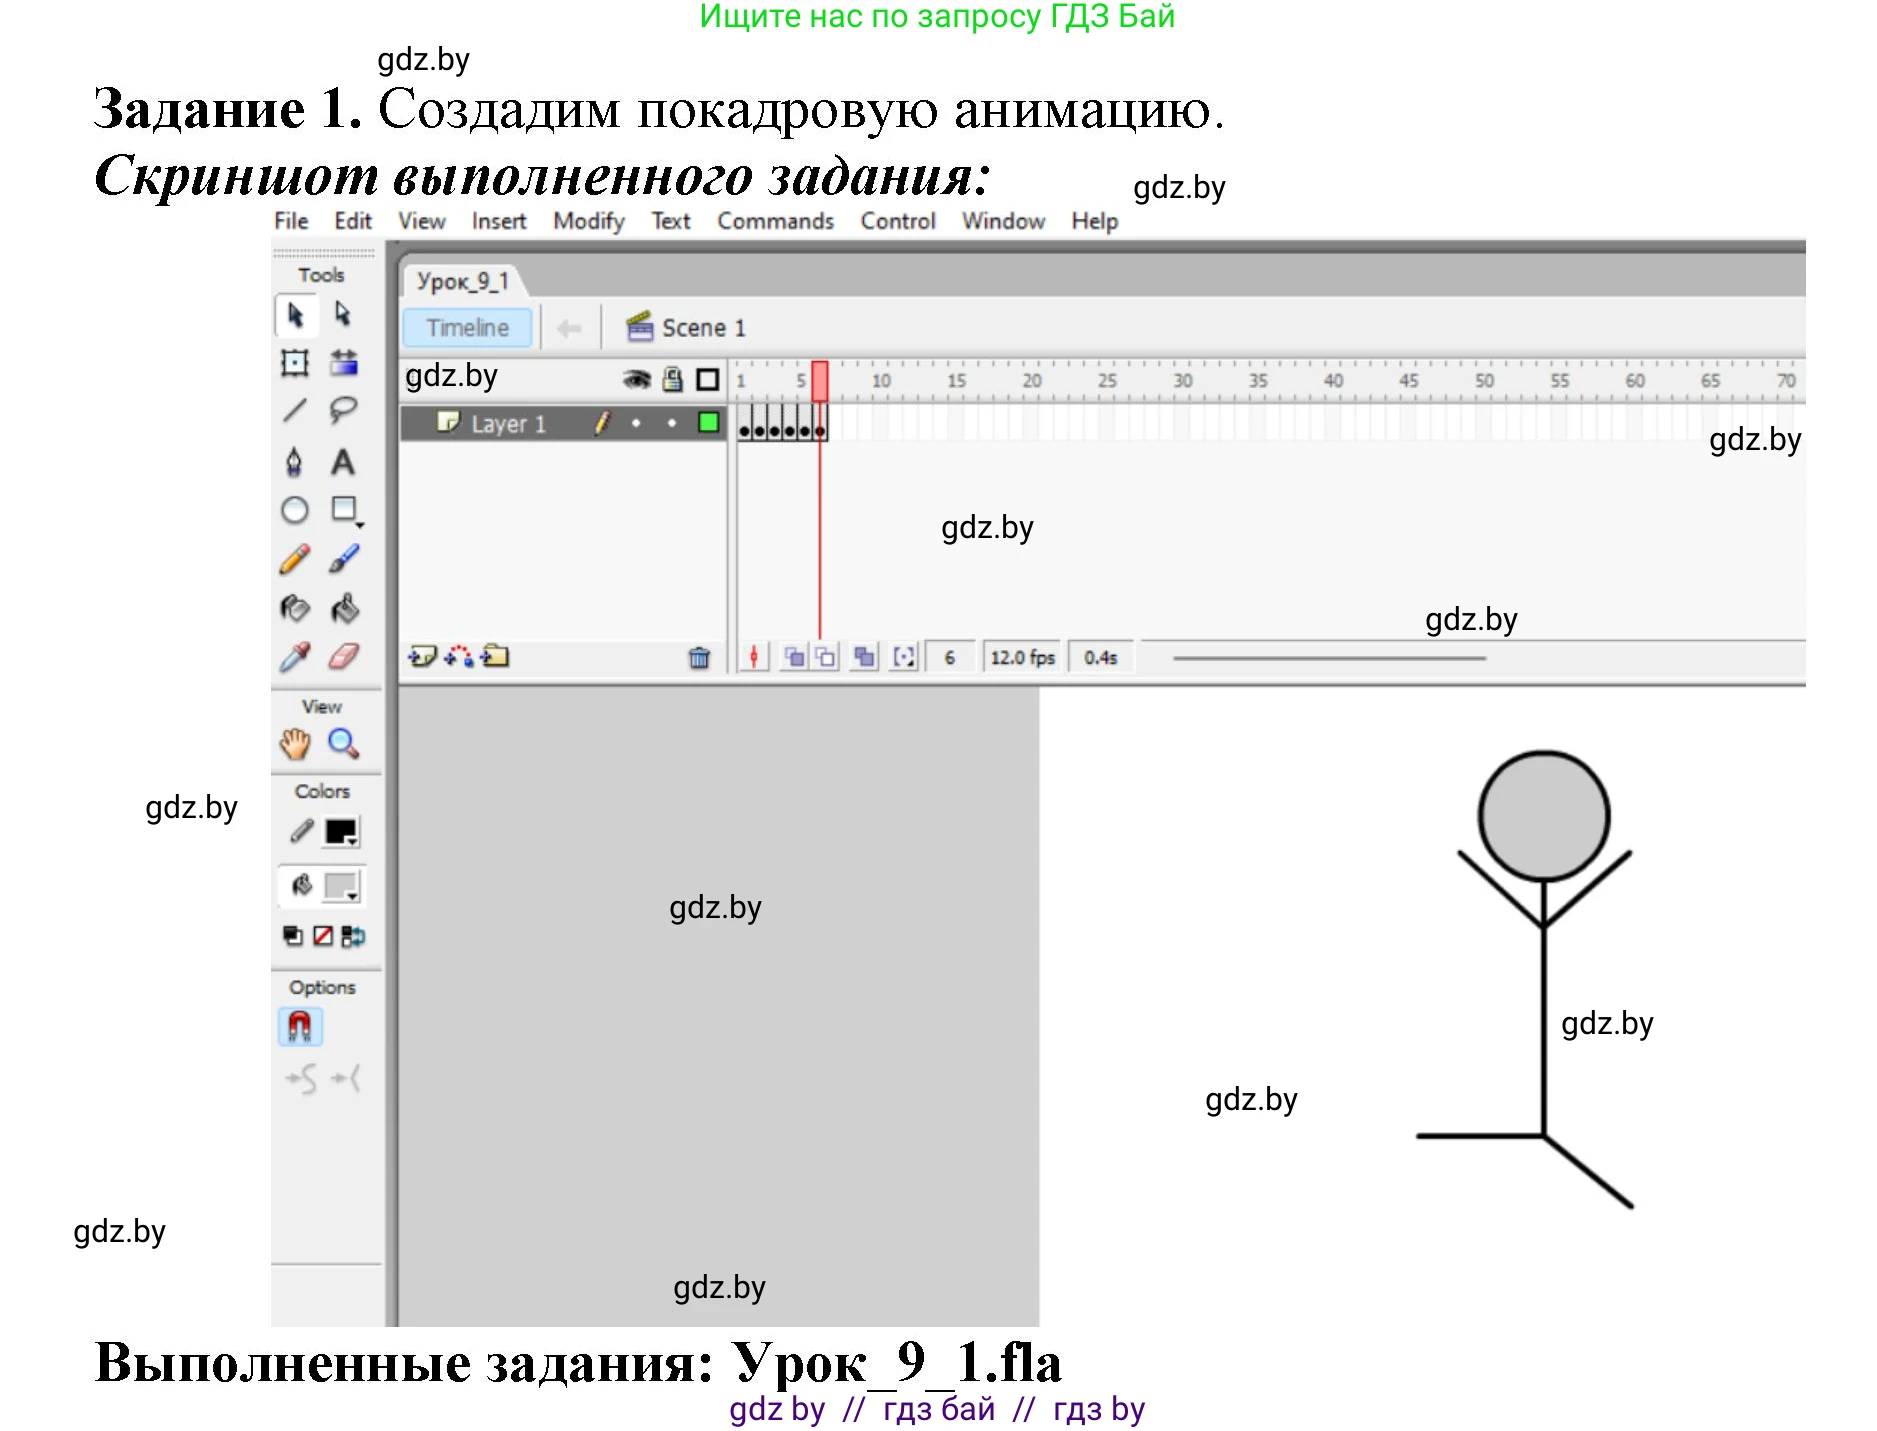Delete layer using trash icon
1877x1431 pixels.
click(699, 657)
